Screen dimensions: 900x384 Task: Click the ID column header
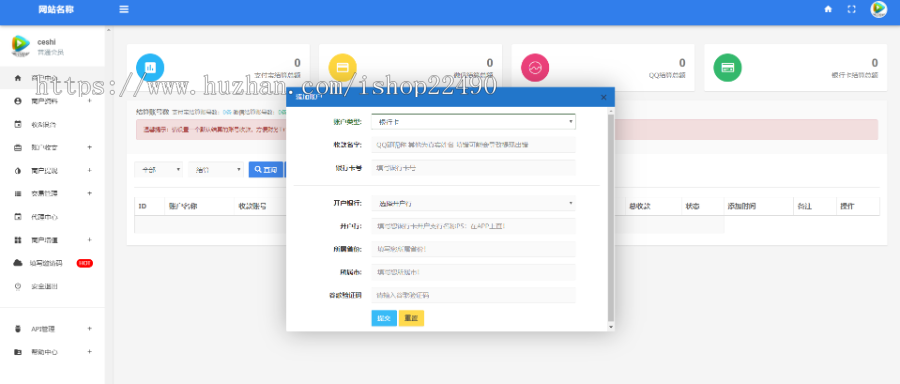pyautogui.click(x=142, y=206)
